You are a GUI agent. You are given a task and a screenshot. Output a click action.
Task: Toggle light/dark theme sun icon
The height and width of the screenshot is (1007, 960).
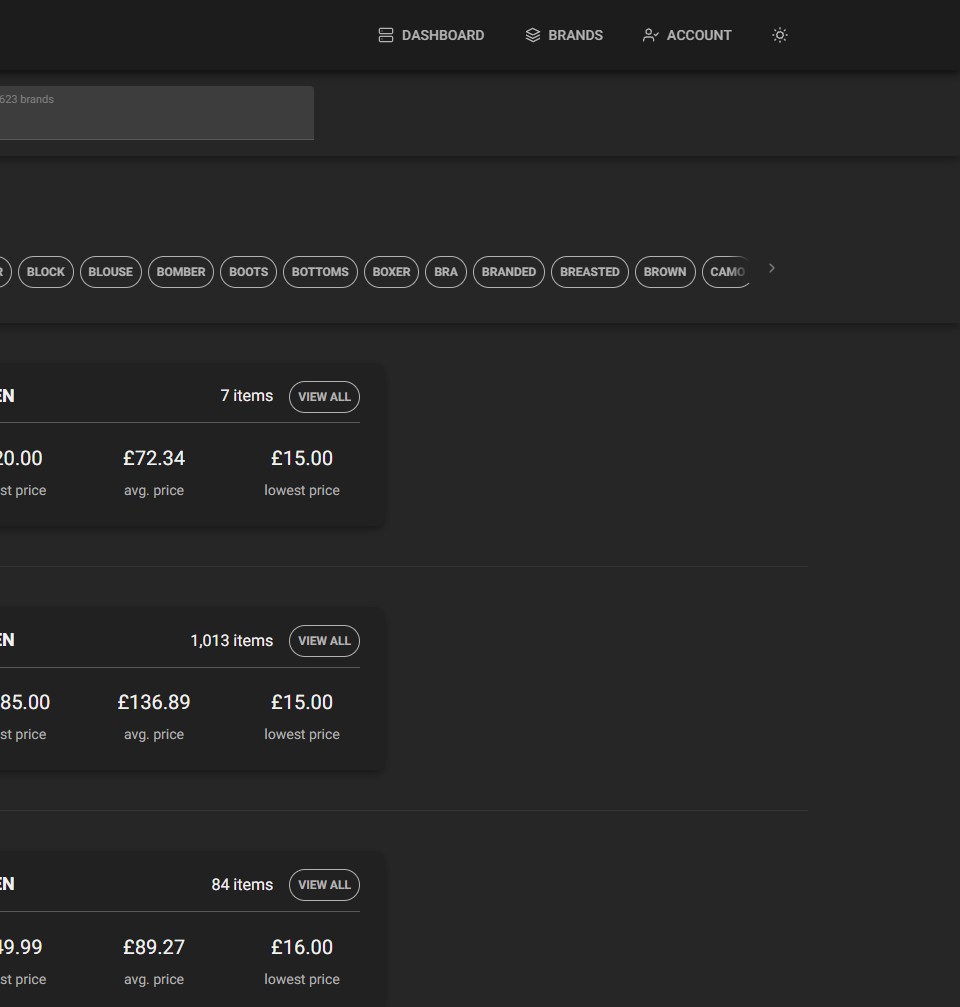(x=780, y=35)
